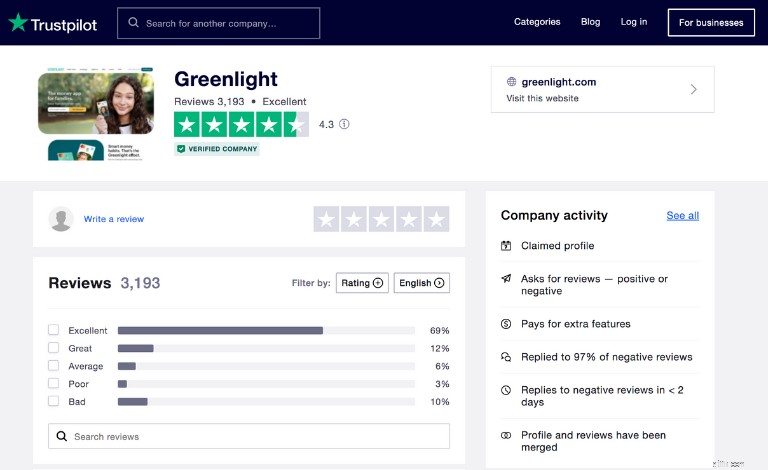
Task: Click the globe icon beside greenlight.com
Action: tap(511, 81)
